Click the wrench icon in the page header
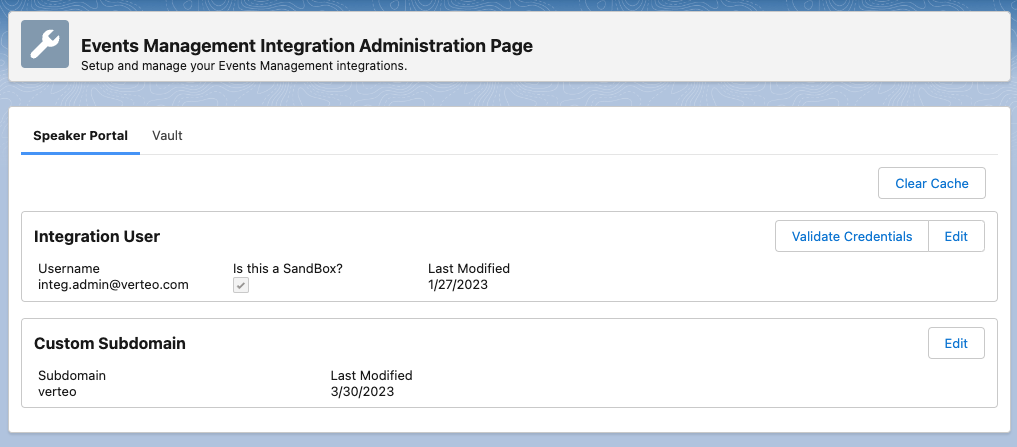The width and height of the screenshot is (1017, 447). click(x=45, y=45)
